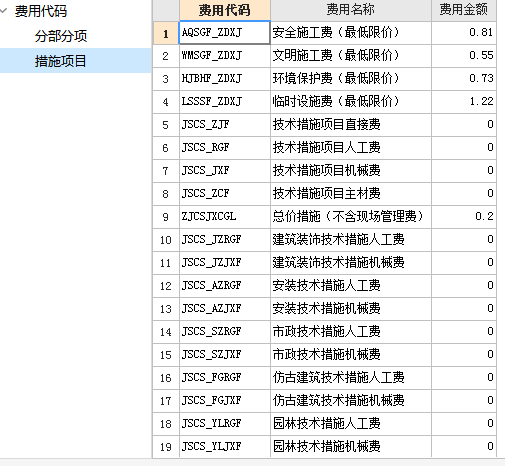
Task: Select the JSCS_SZJXF code cell
Action: pyautogui.click(x=225, y=355)
